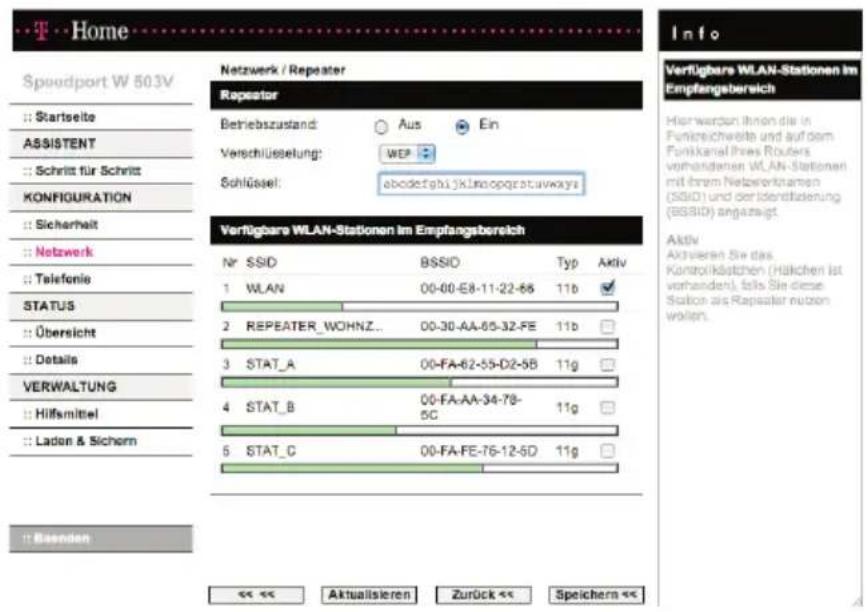The height and width of the screenshot is (612, 868).
Task: Click the Speedport W 503V title
Action: click(98, 82)
